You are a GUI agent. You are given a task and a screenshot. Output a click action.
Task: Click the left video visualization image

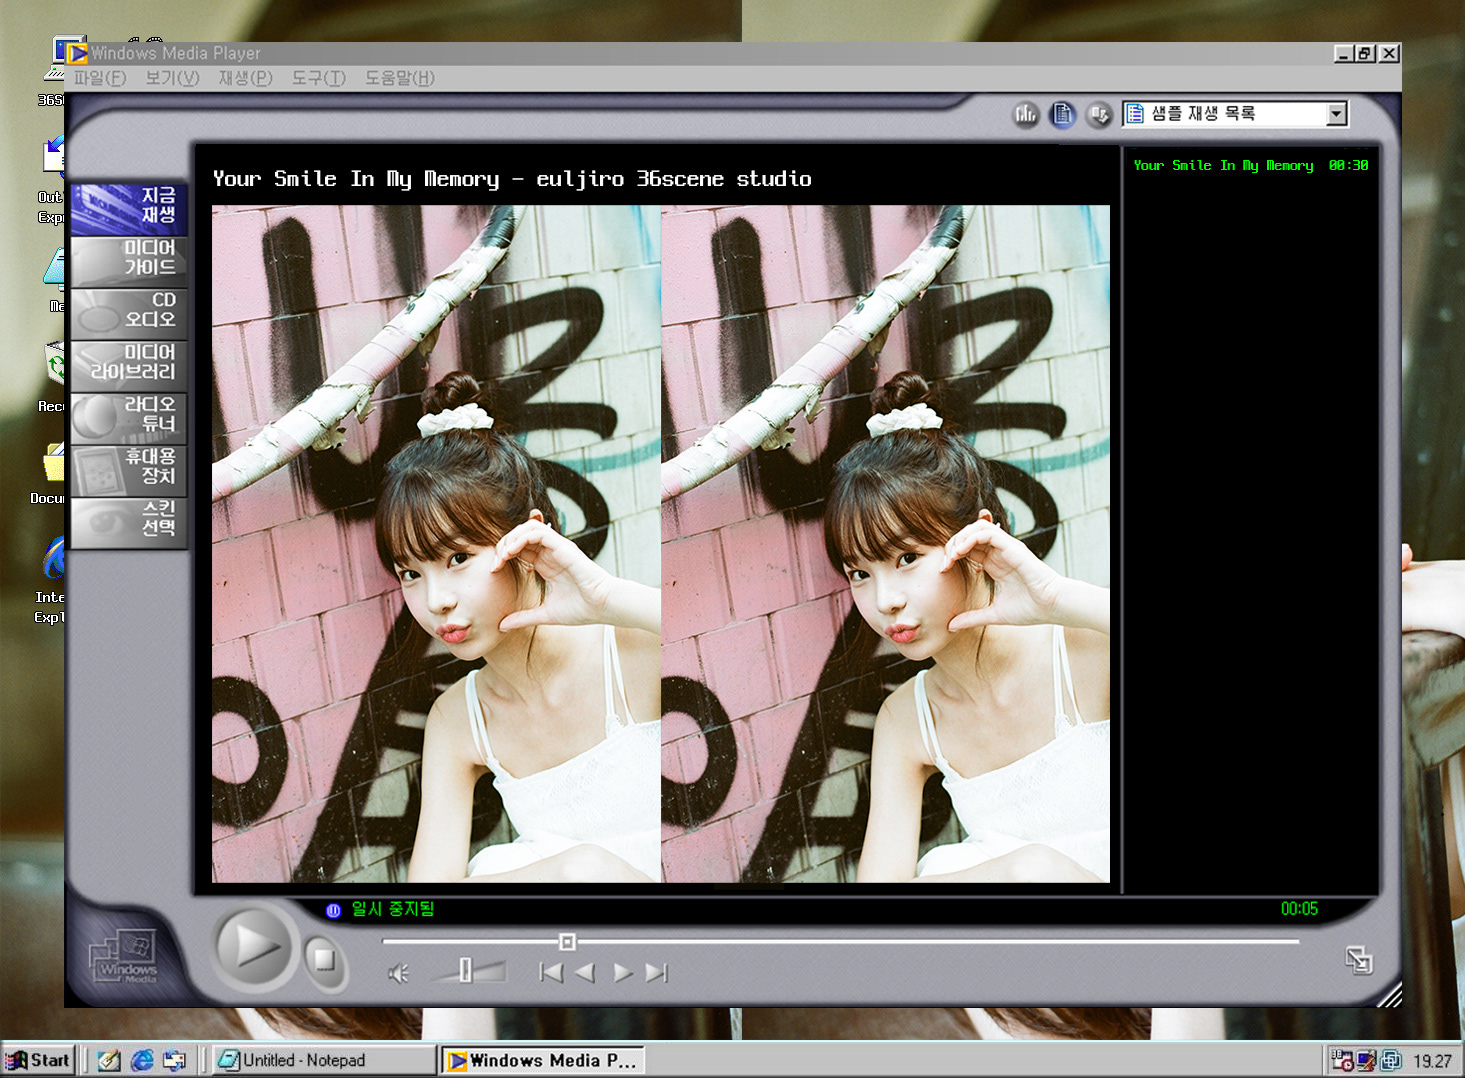point(435,544)
